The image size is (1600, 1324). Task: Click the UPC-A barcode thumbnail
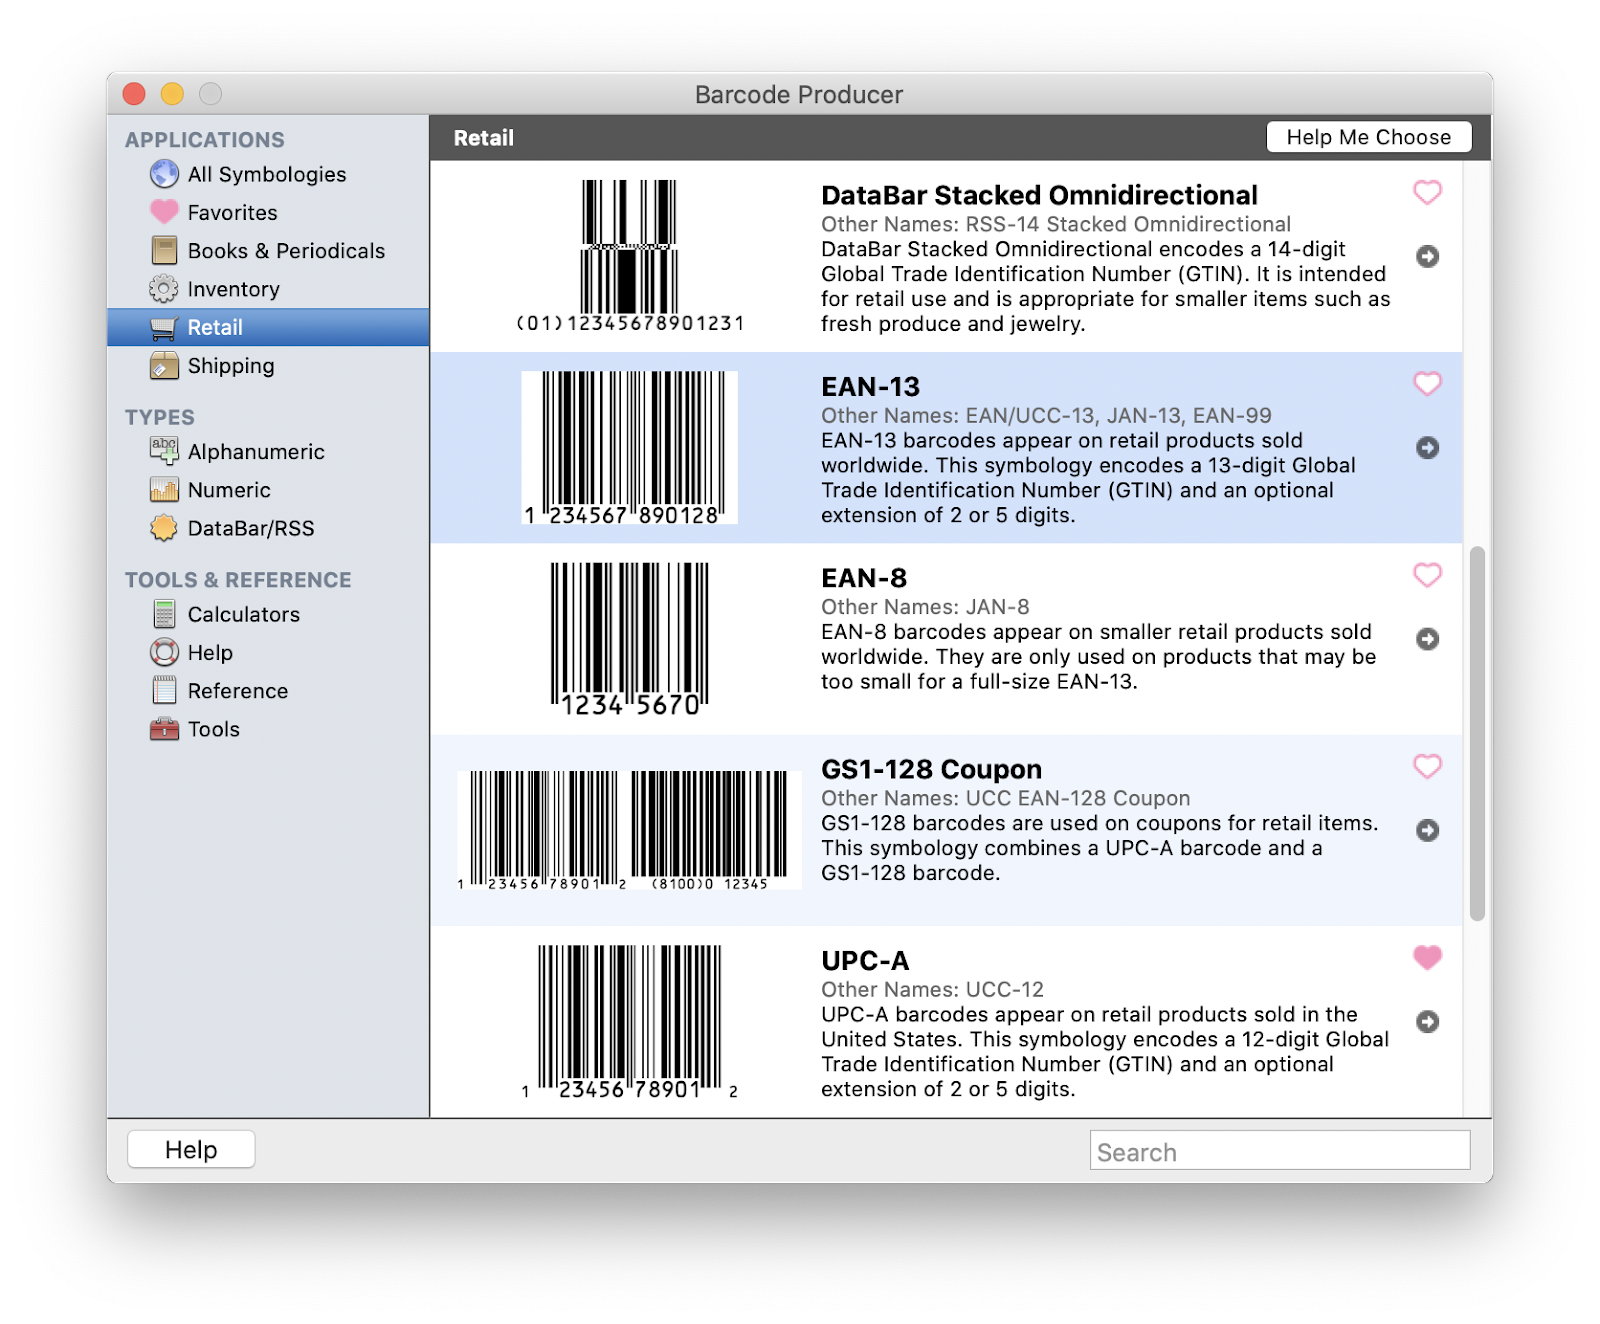coord(630,1022)
